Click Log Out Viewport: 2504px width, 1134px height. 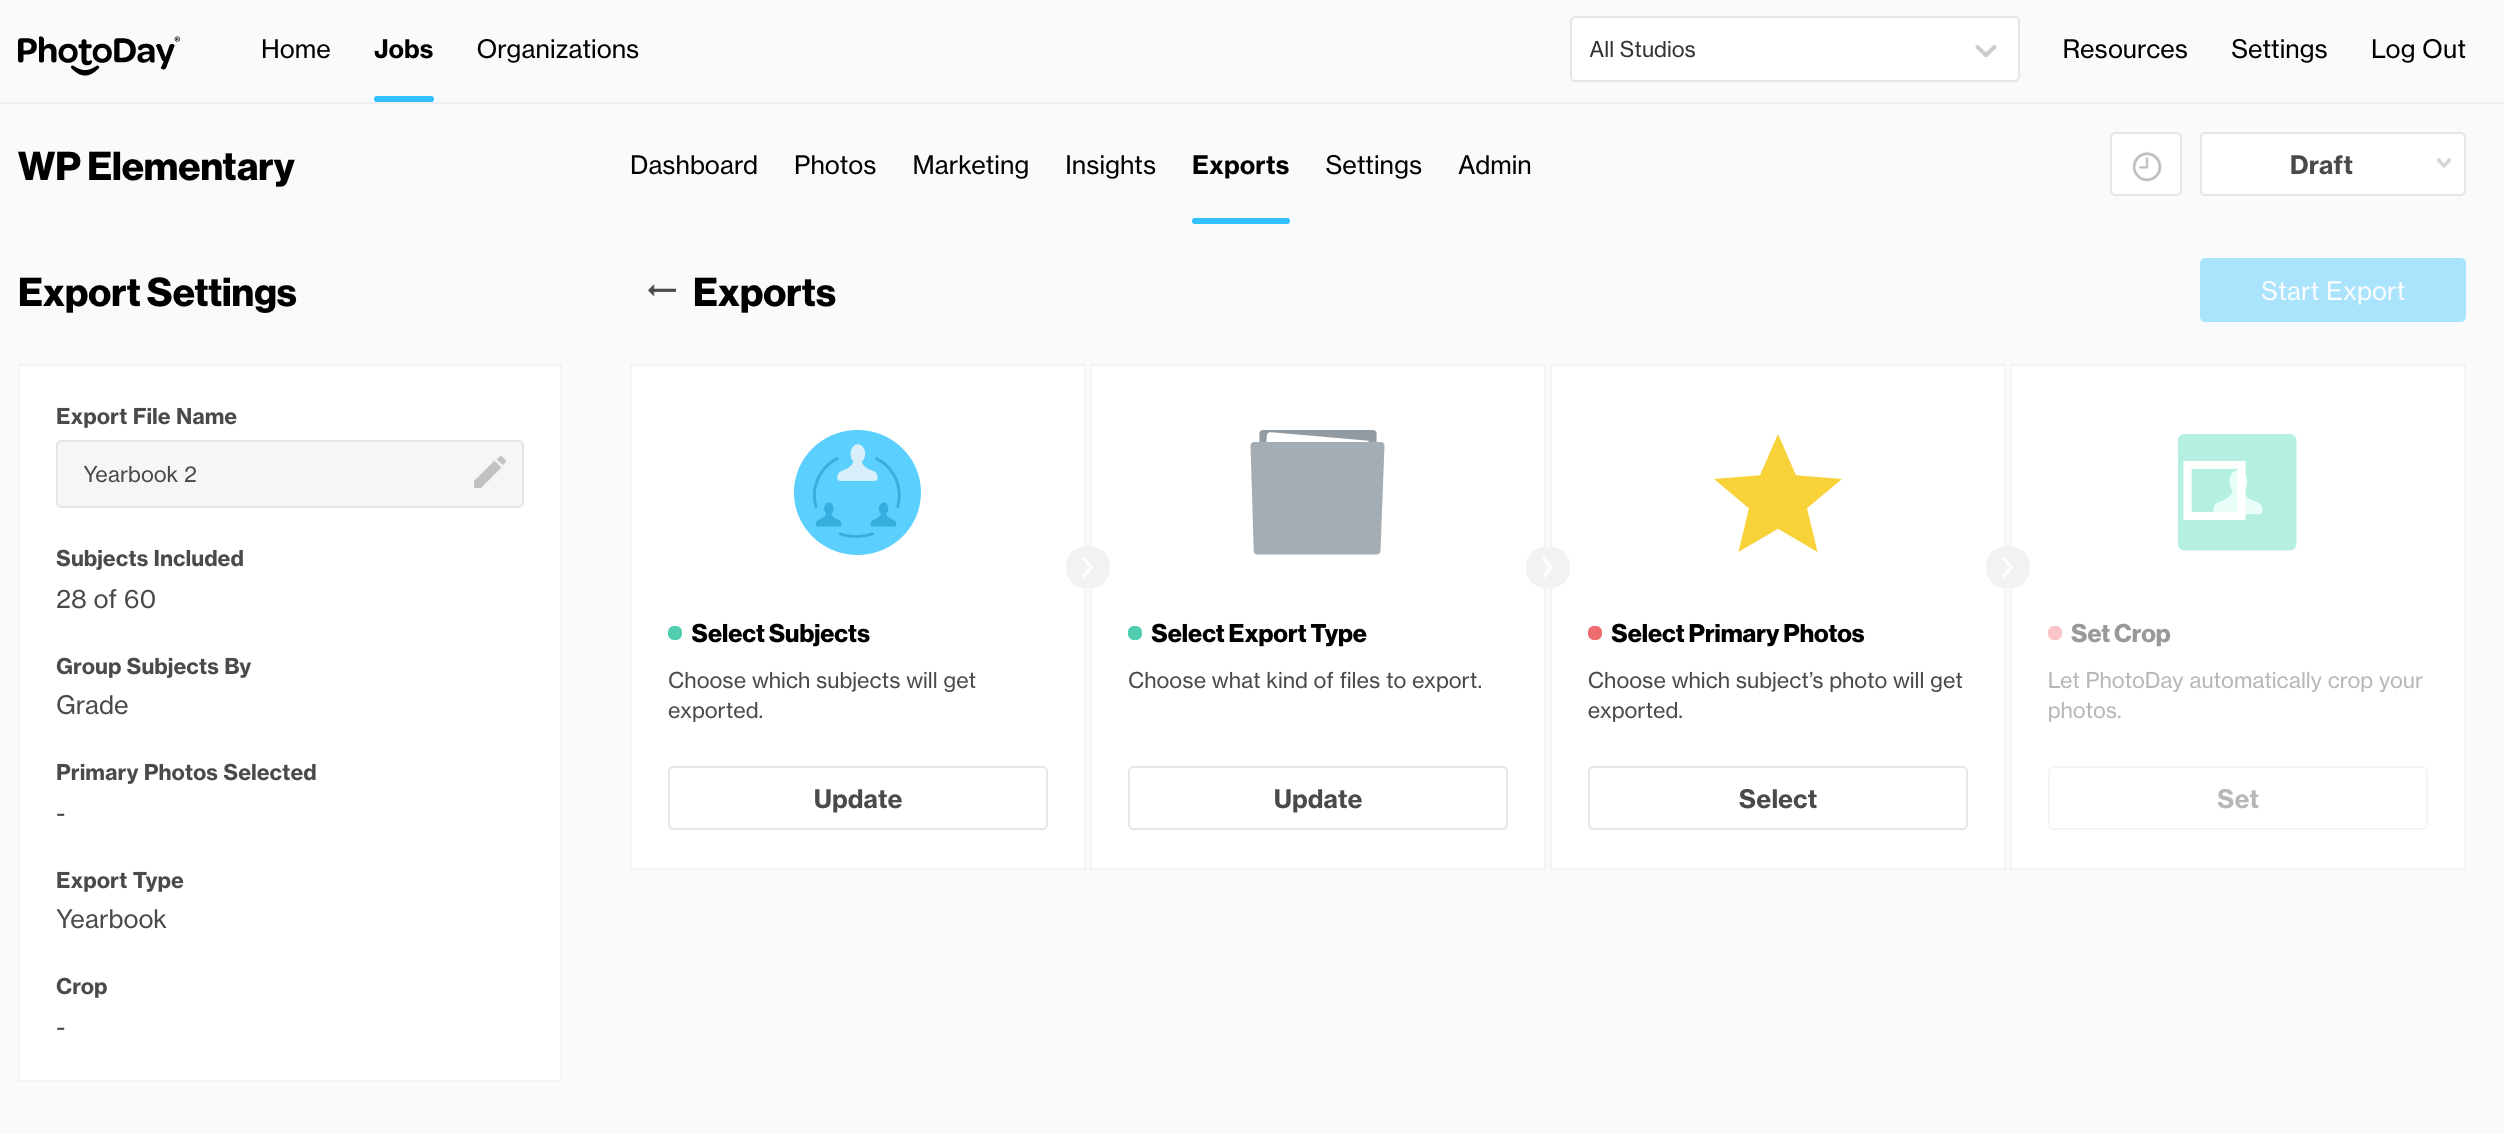point(2417,49)
